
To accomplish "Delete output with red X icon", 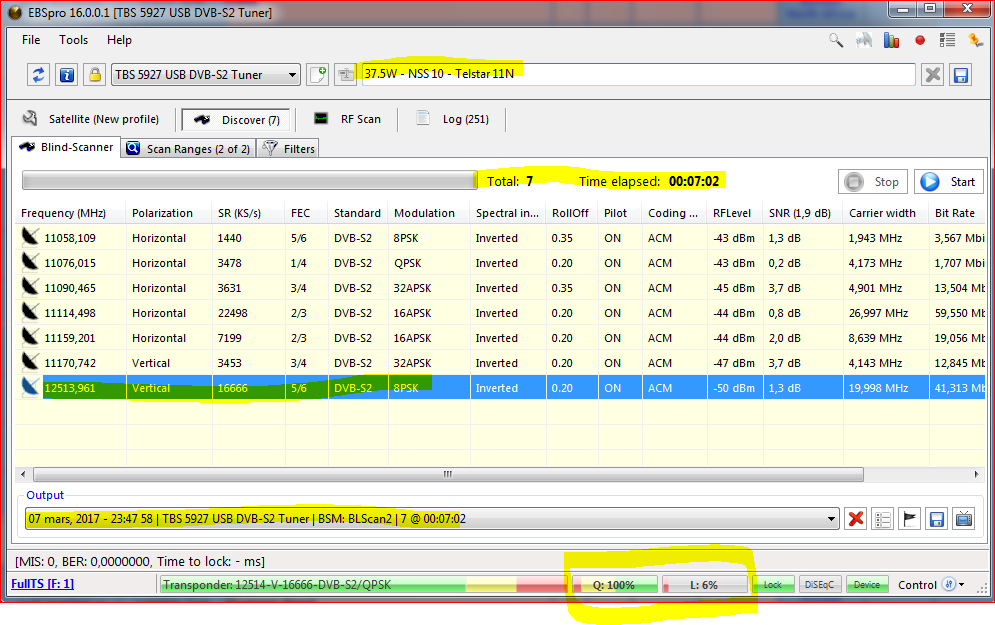I will click(x=856, y=519).
